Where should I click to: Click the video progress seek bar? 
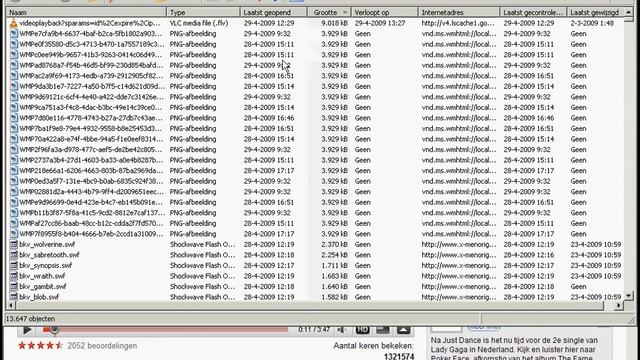[165, 330]
